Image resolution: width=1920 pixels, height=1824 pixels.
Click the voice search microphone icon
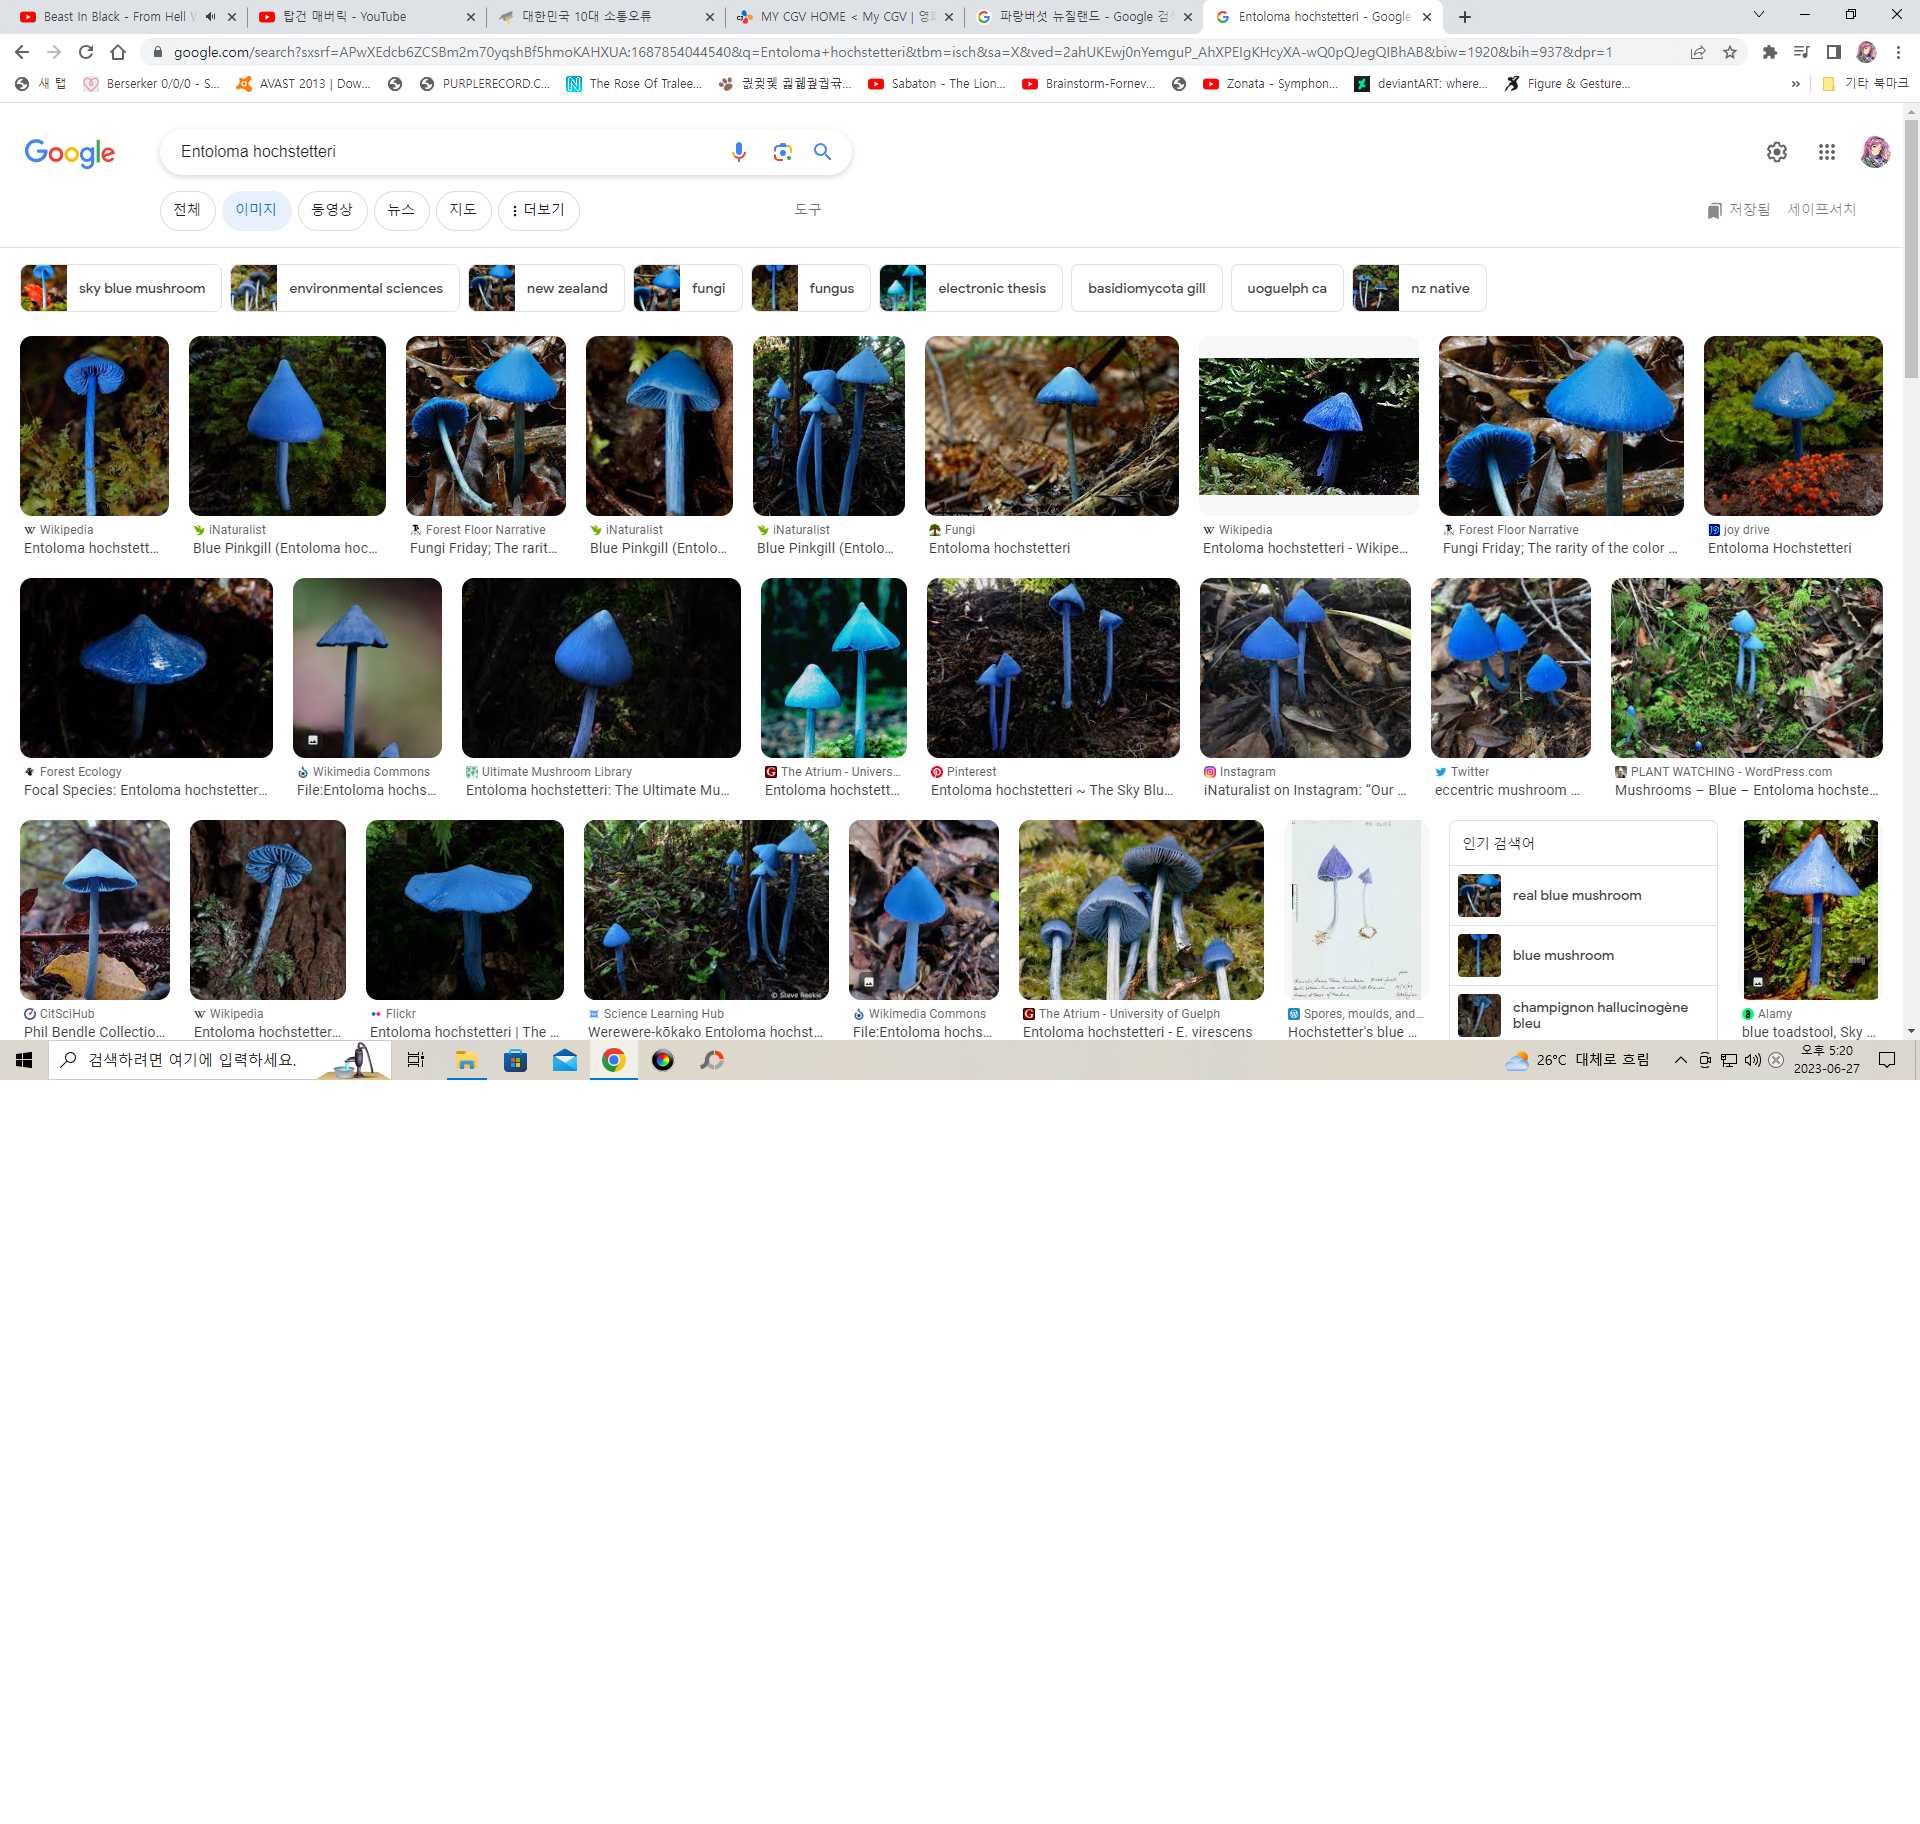(x=738, y=152)
